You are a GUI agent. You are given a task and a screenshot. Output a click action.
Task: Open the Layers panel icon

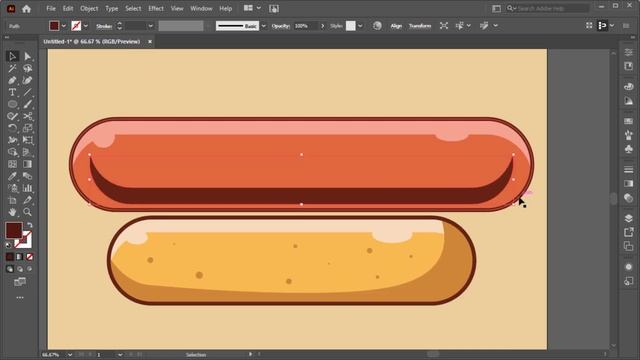coord(629,218)
